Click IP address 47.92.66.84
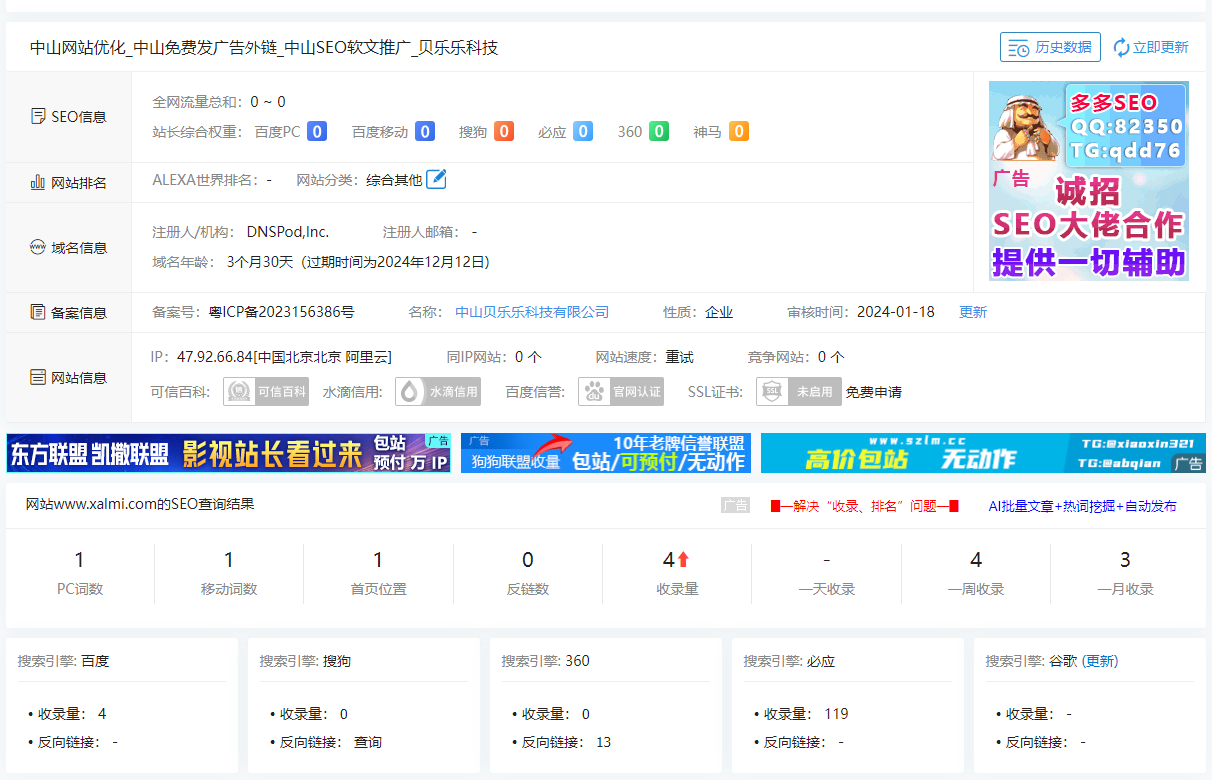 coord(215,357)
